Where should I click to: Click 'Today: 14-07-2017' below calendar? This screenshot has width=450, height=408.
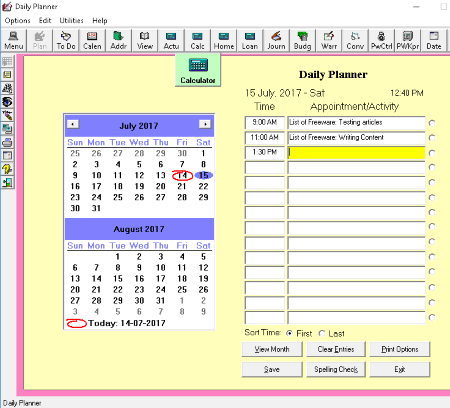coord(127,323)
